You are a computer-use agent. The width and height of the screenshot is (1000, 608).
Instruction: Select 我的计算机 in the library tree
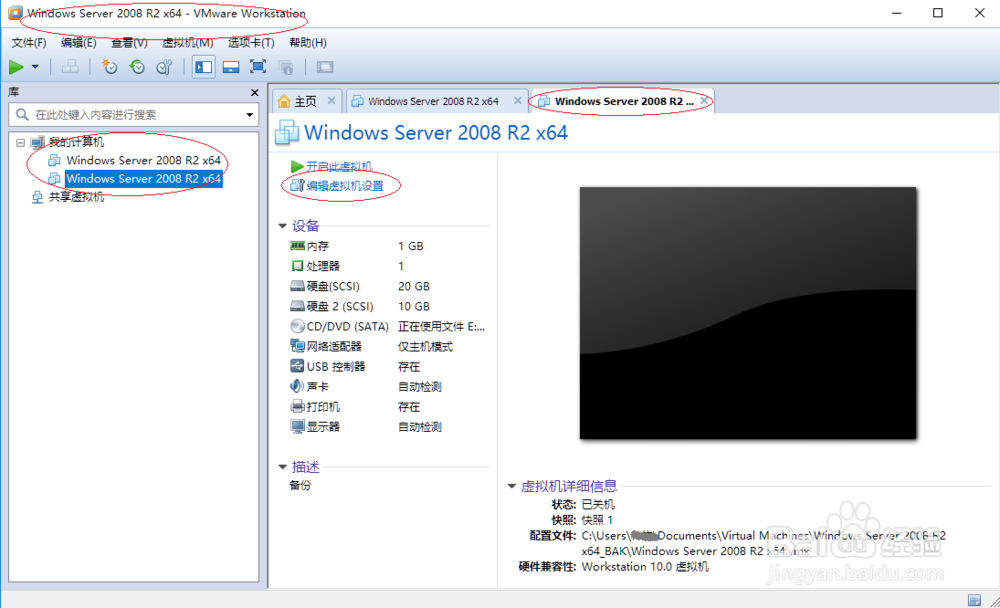77,142
